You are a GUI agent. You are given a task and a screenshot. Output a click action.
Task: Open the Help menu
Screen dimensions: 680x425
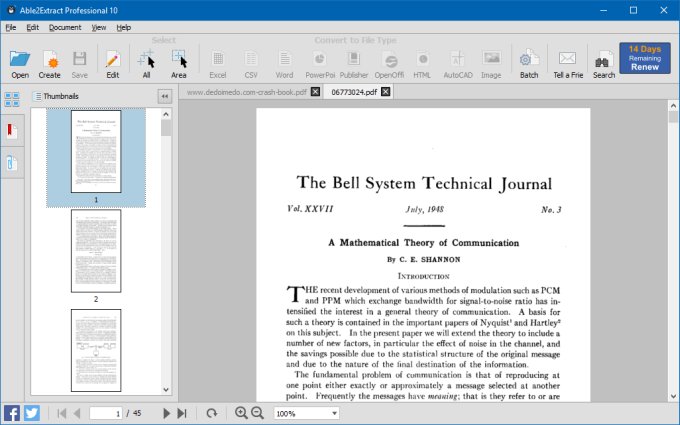124,27
